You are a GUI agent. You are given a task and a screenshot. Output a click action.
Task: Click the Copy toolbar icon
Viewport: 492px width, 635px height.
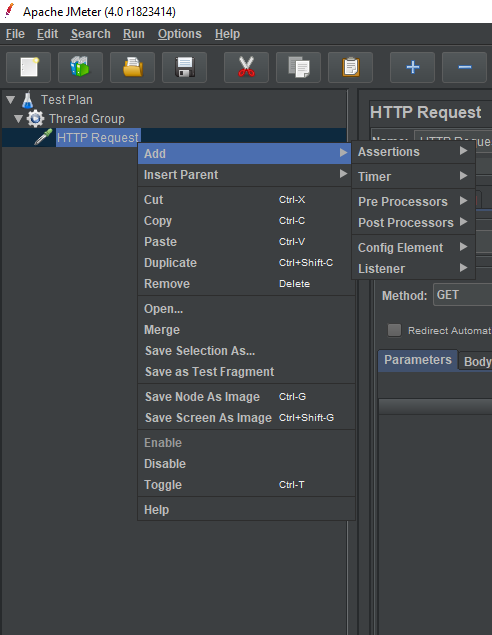tap(298, 67)
